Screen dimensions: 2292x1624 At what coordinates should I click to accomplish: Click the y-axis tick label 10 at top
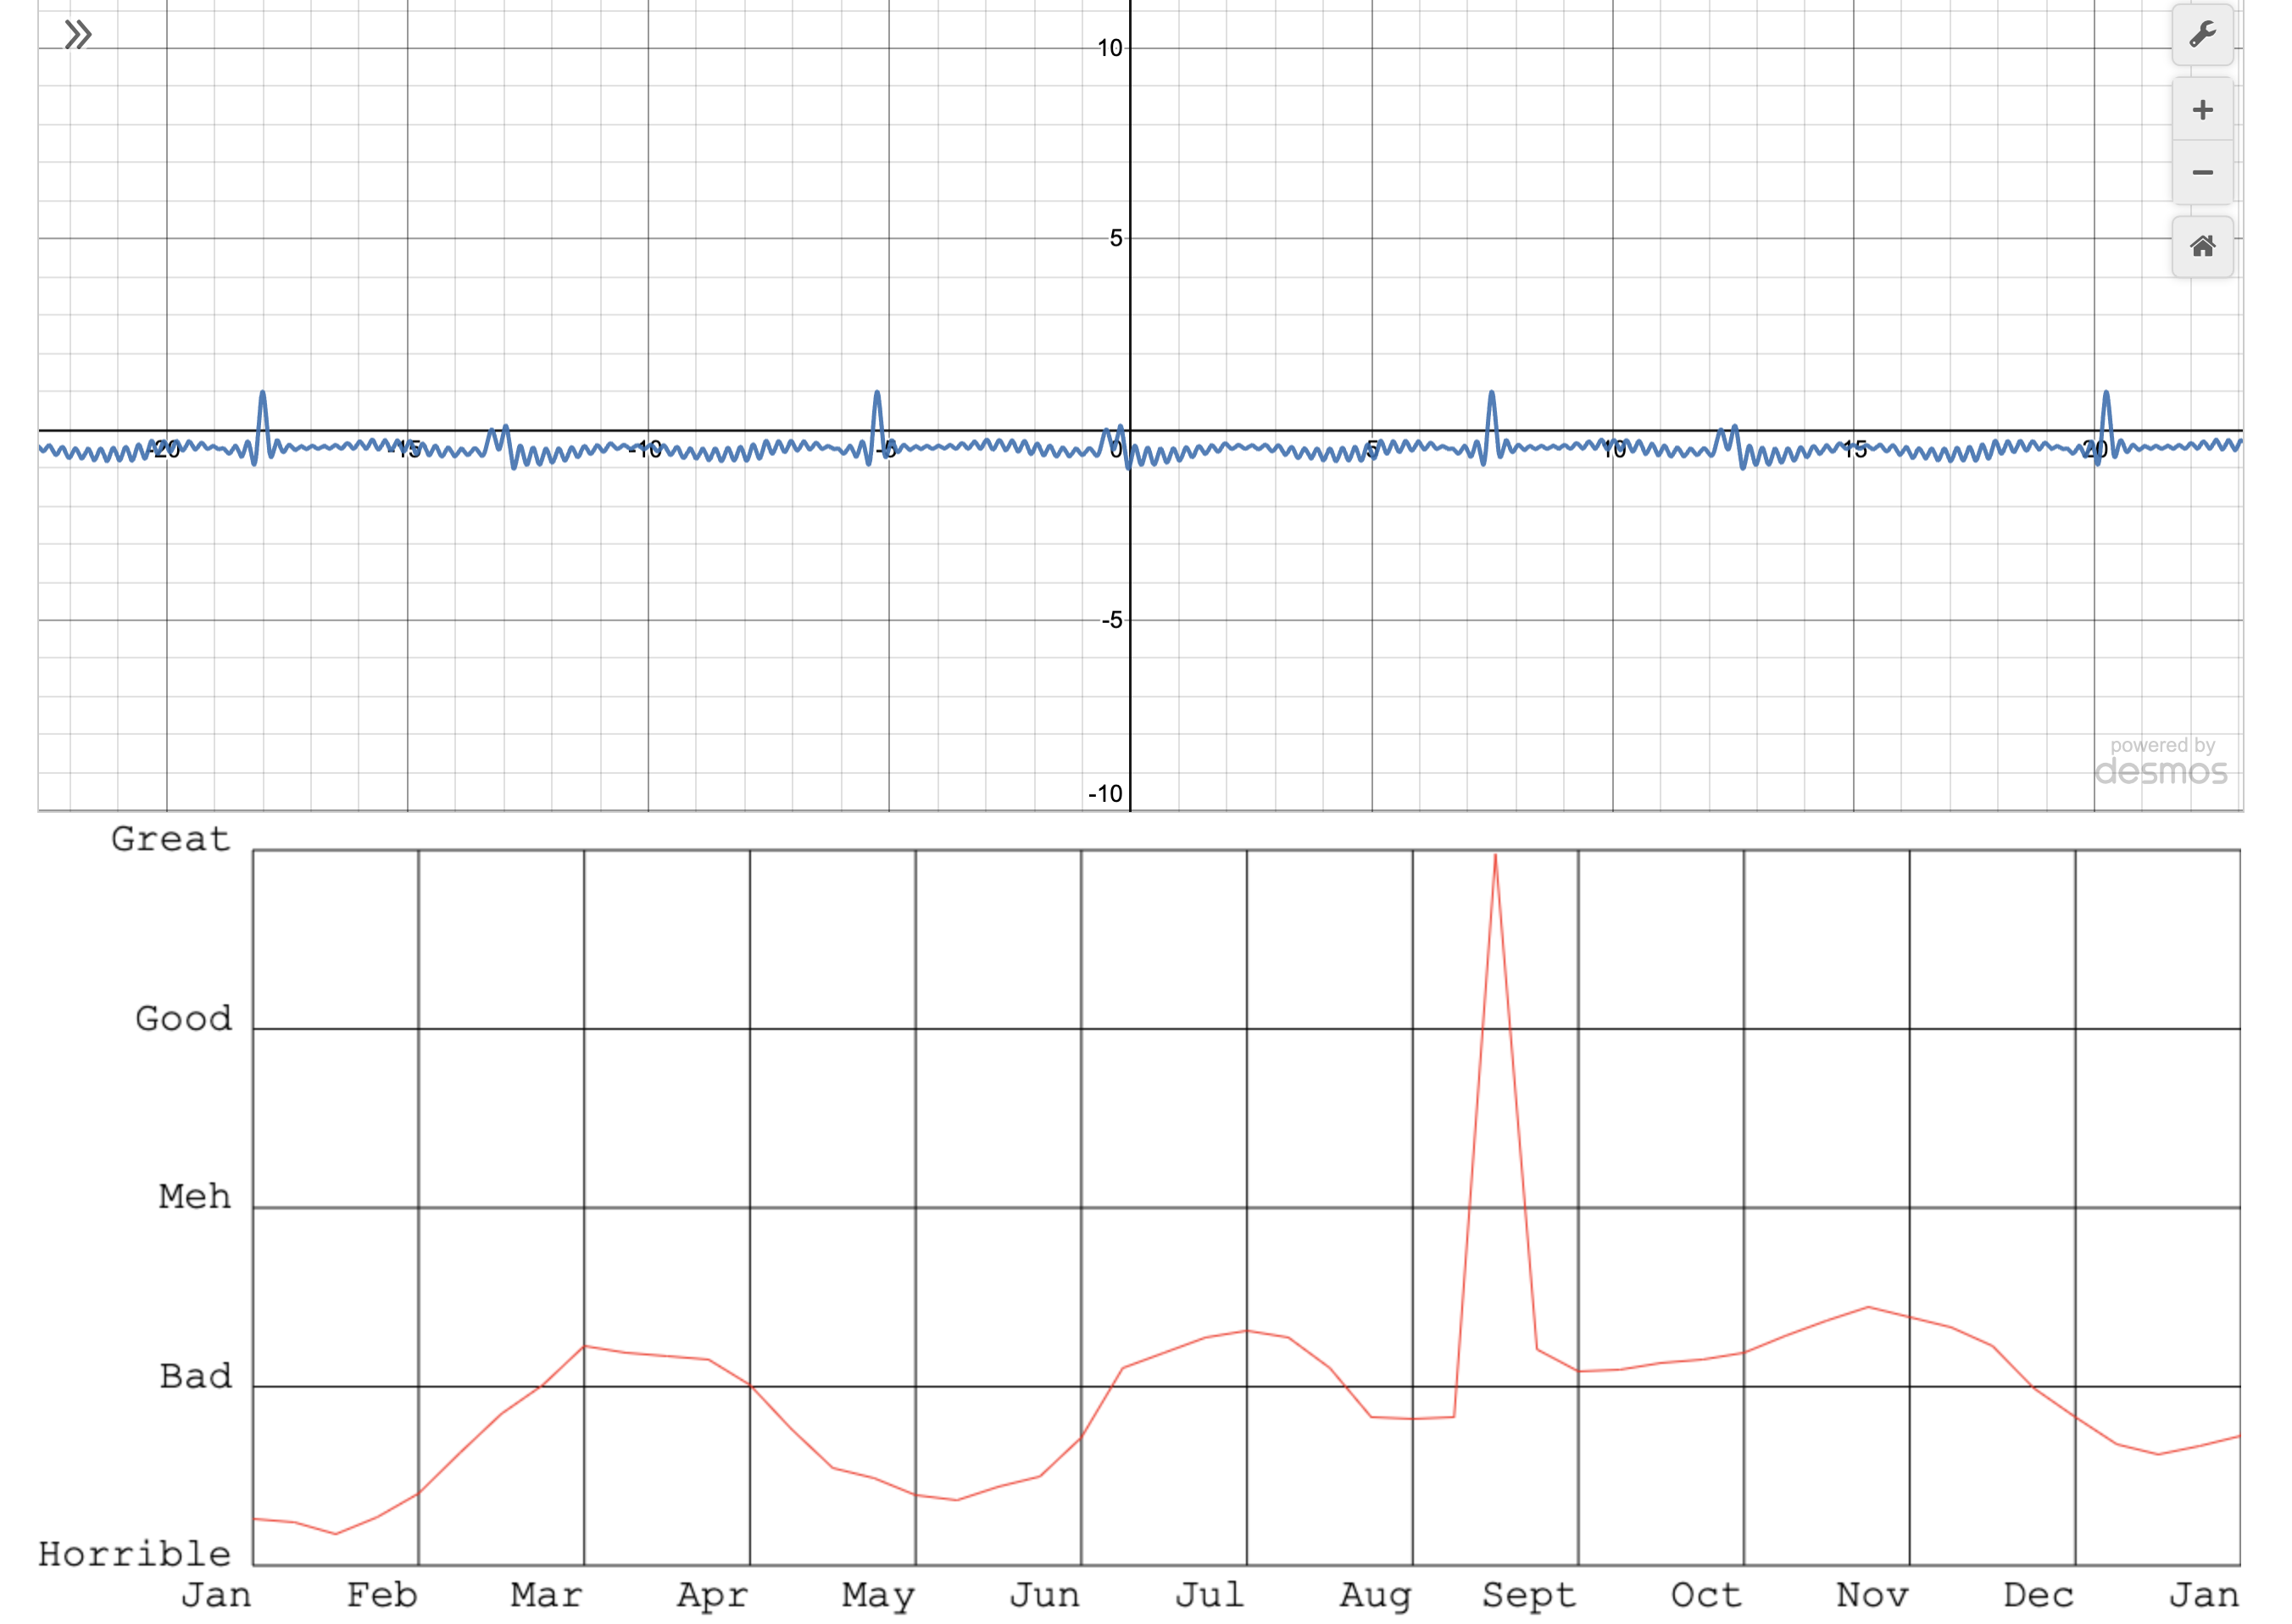(1109, 48)
